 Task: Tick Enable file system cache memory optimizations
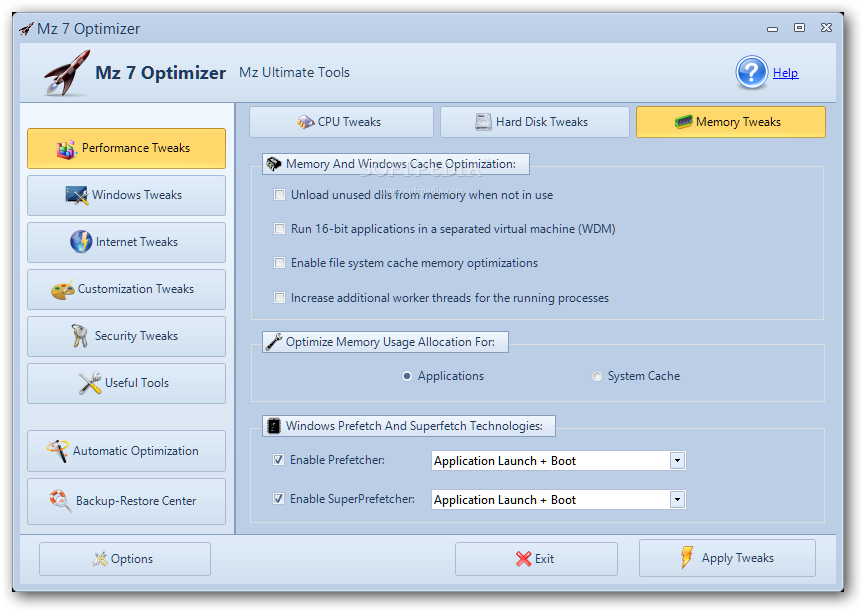point(280,263)
